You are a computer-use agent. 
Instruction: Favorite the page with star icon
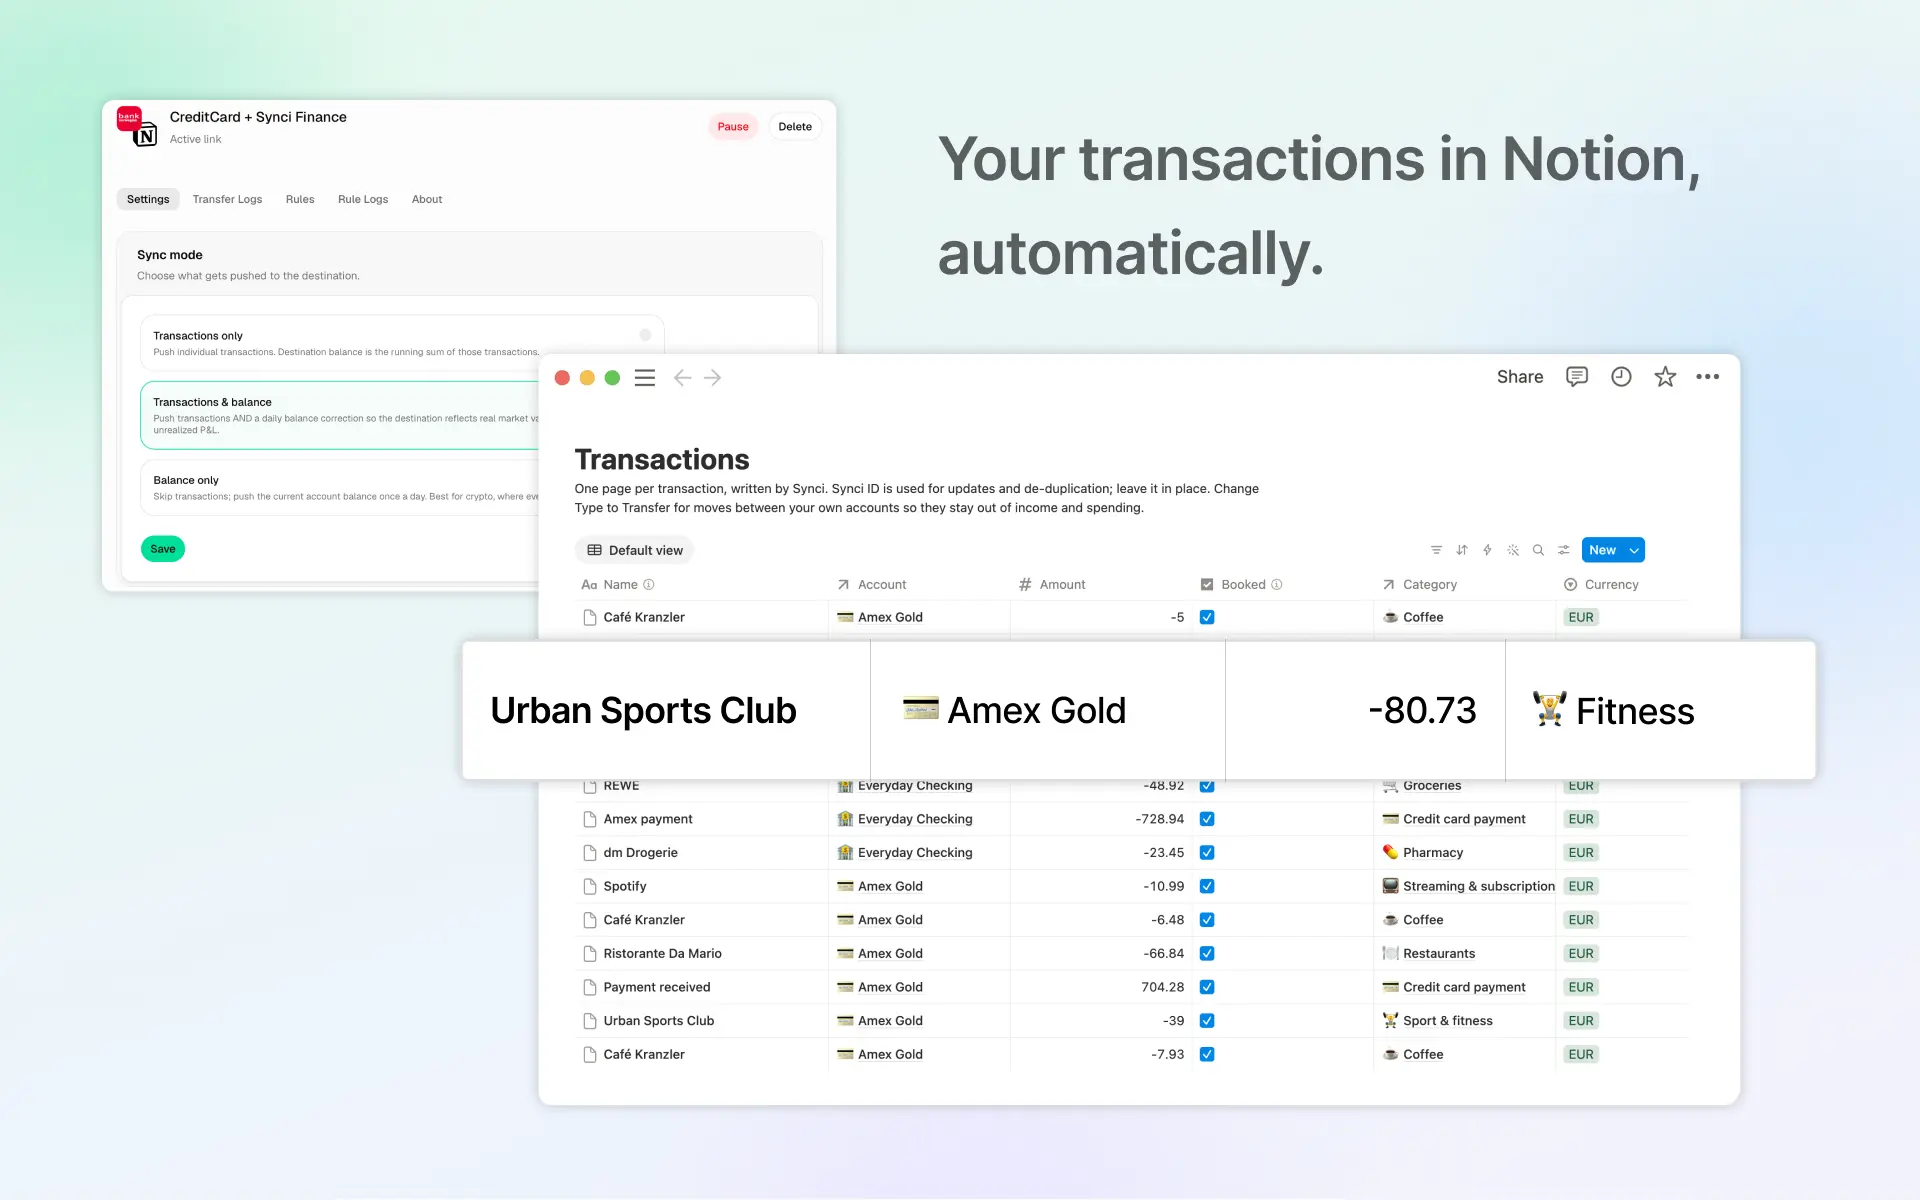pos(1665,377)
